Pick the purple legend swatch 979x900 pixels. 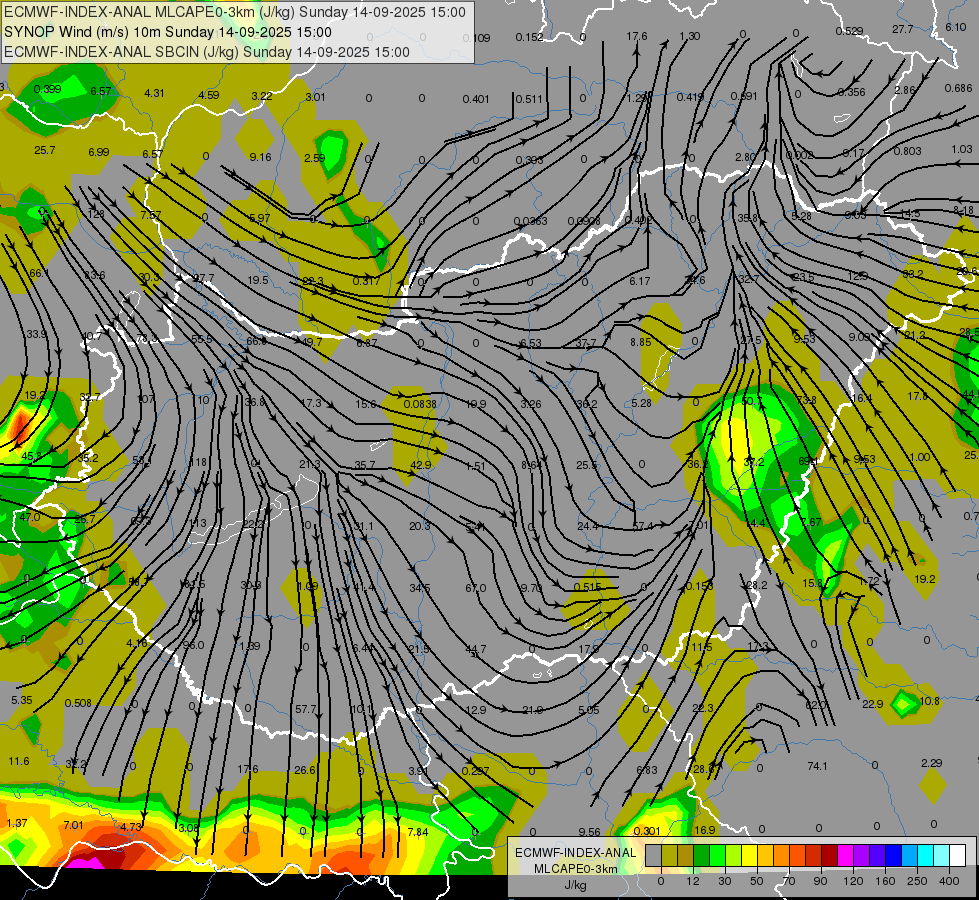pyautogui.click(x=862, y=855)
